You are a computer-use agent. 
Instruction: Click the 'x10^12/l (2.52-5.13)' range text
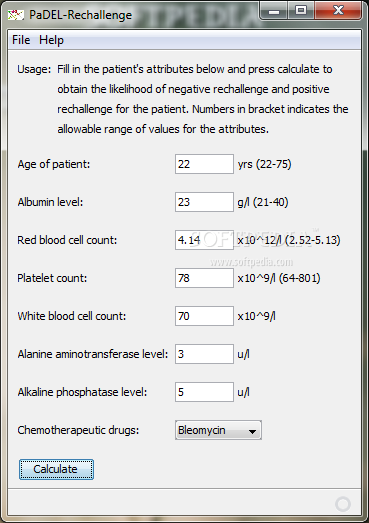coord(289,240)
